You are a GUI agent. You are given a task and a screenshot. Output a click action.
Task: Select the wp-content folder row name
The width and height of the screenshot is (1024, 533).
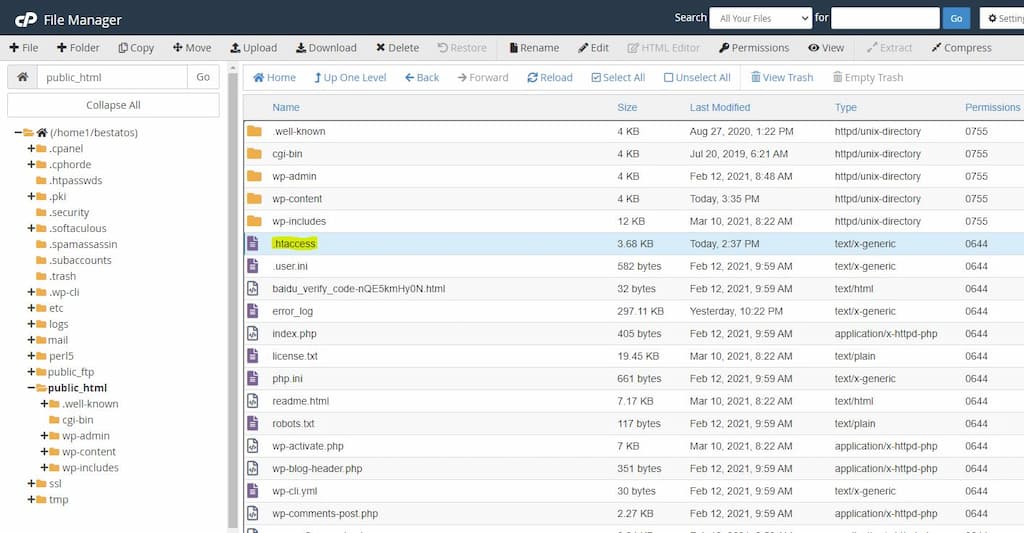point(297,199)
